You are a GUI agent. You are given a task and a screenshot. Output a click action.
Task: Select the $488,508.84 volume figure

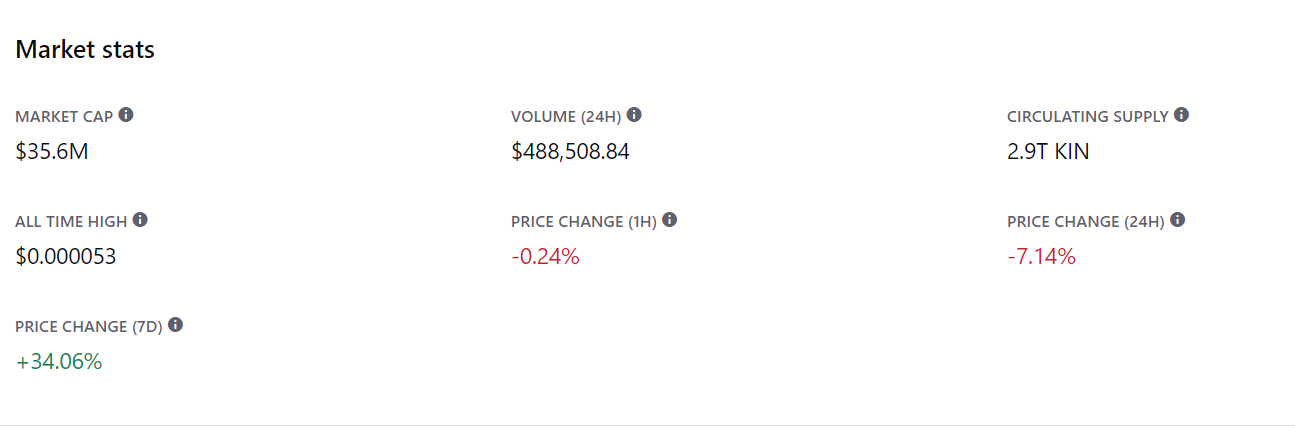point(570,152)
